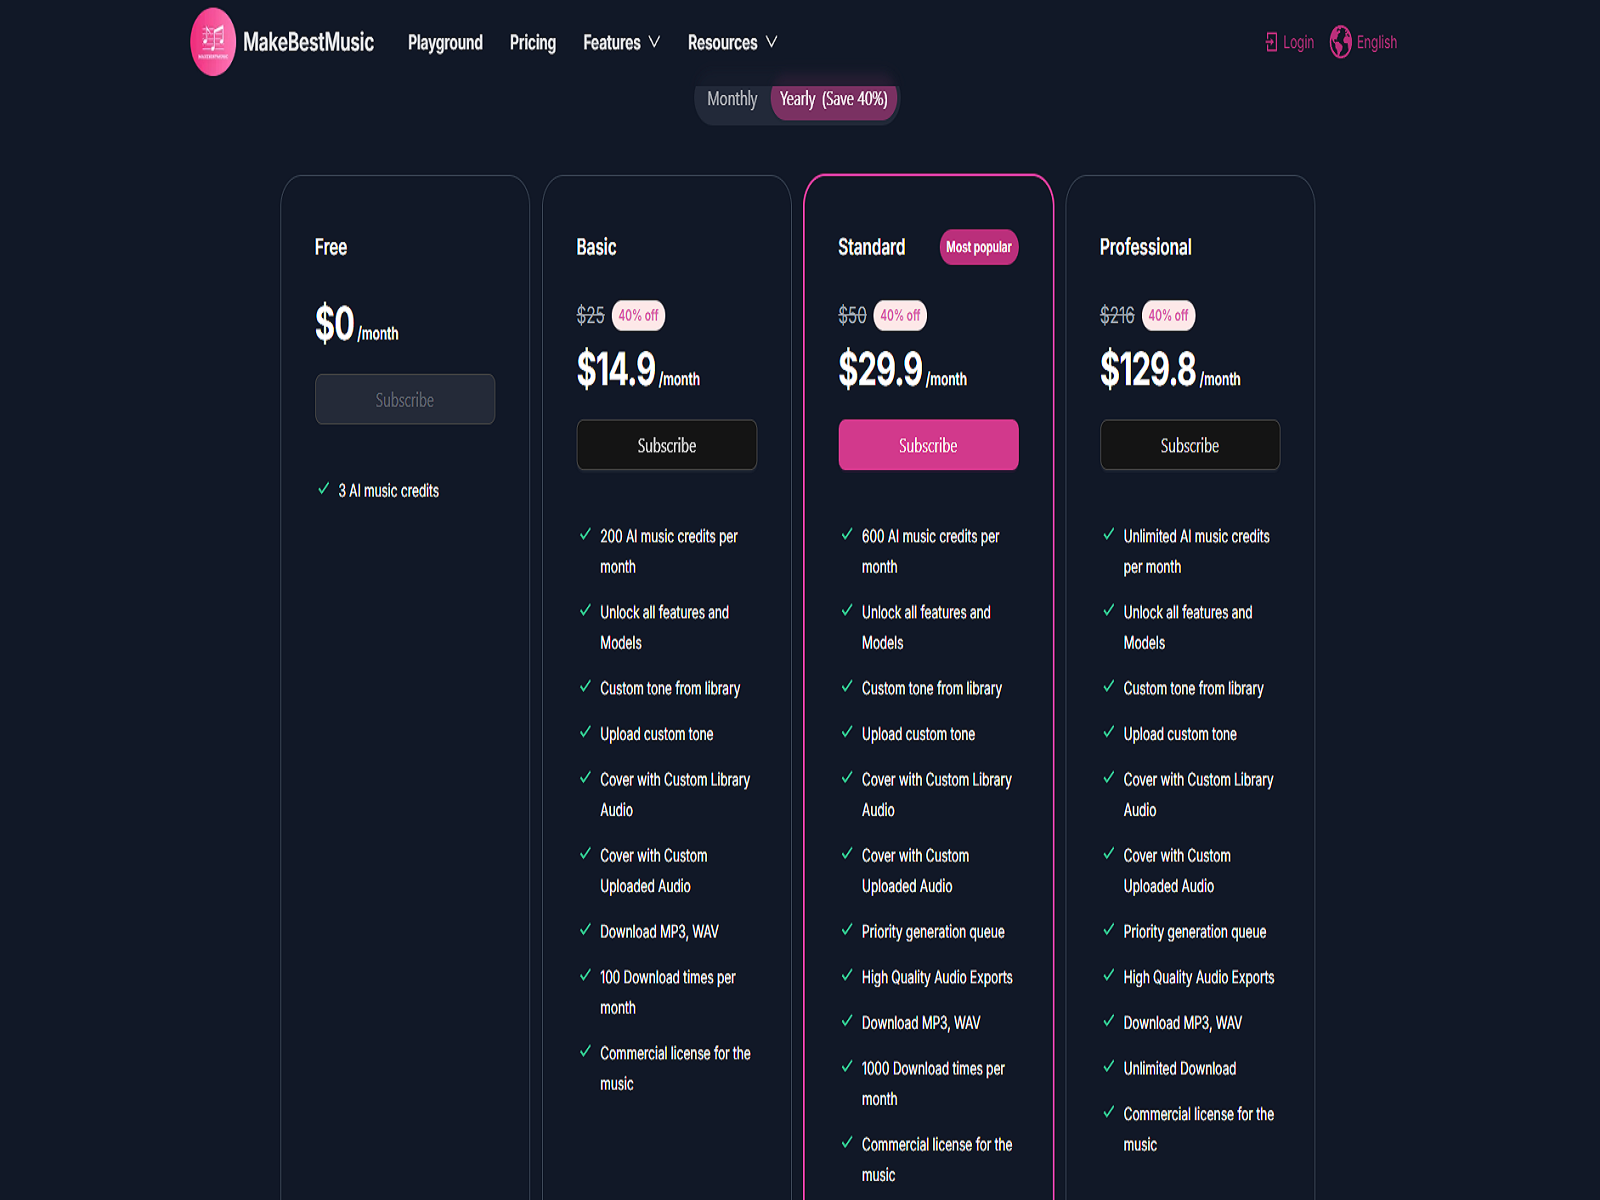The height and width of the screenshot is (1200, 1600).
Task: Subscribe to the Standard plan
Action: 928,444
